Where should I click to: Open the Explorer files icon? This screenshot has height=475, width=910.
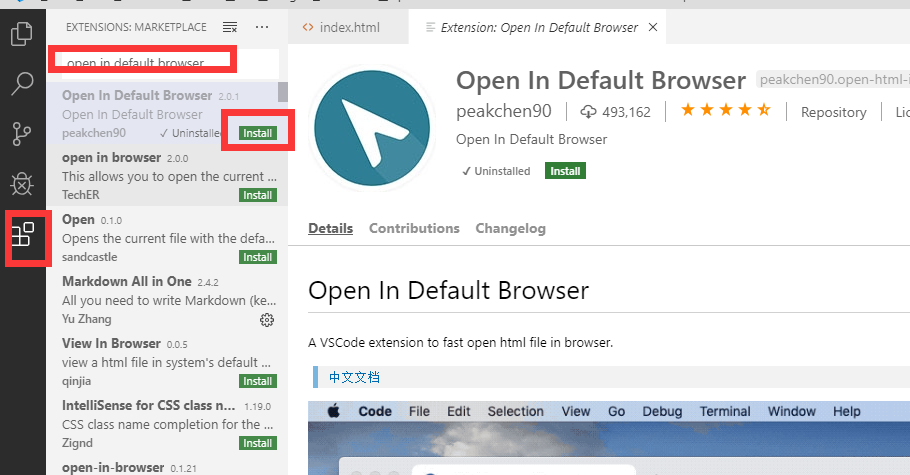[x=22, y=34]
